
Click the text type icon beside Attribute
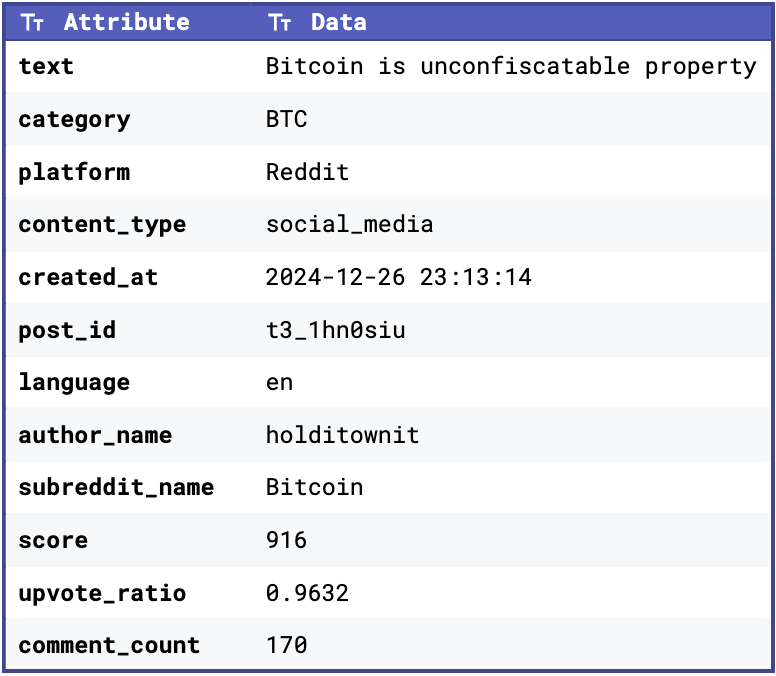(33, 22)
